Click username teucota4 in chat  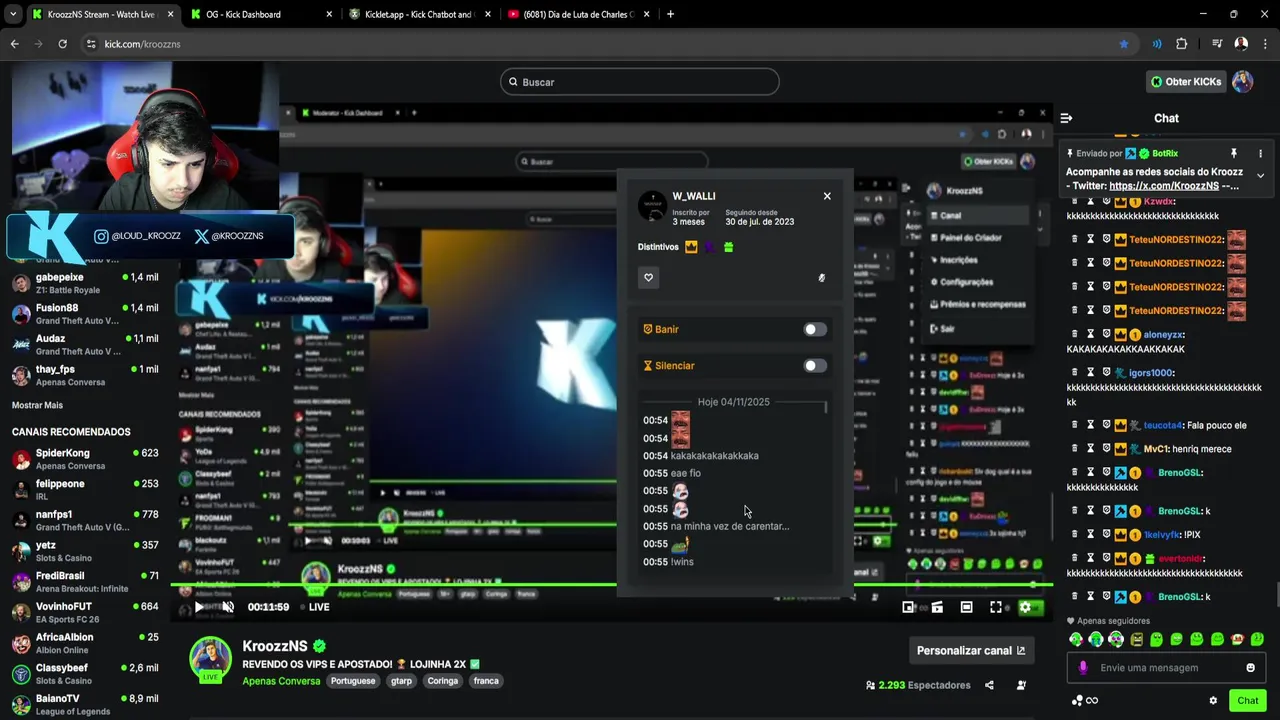click(1164, 425)
